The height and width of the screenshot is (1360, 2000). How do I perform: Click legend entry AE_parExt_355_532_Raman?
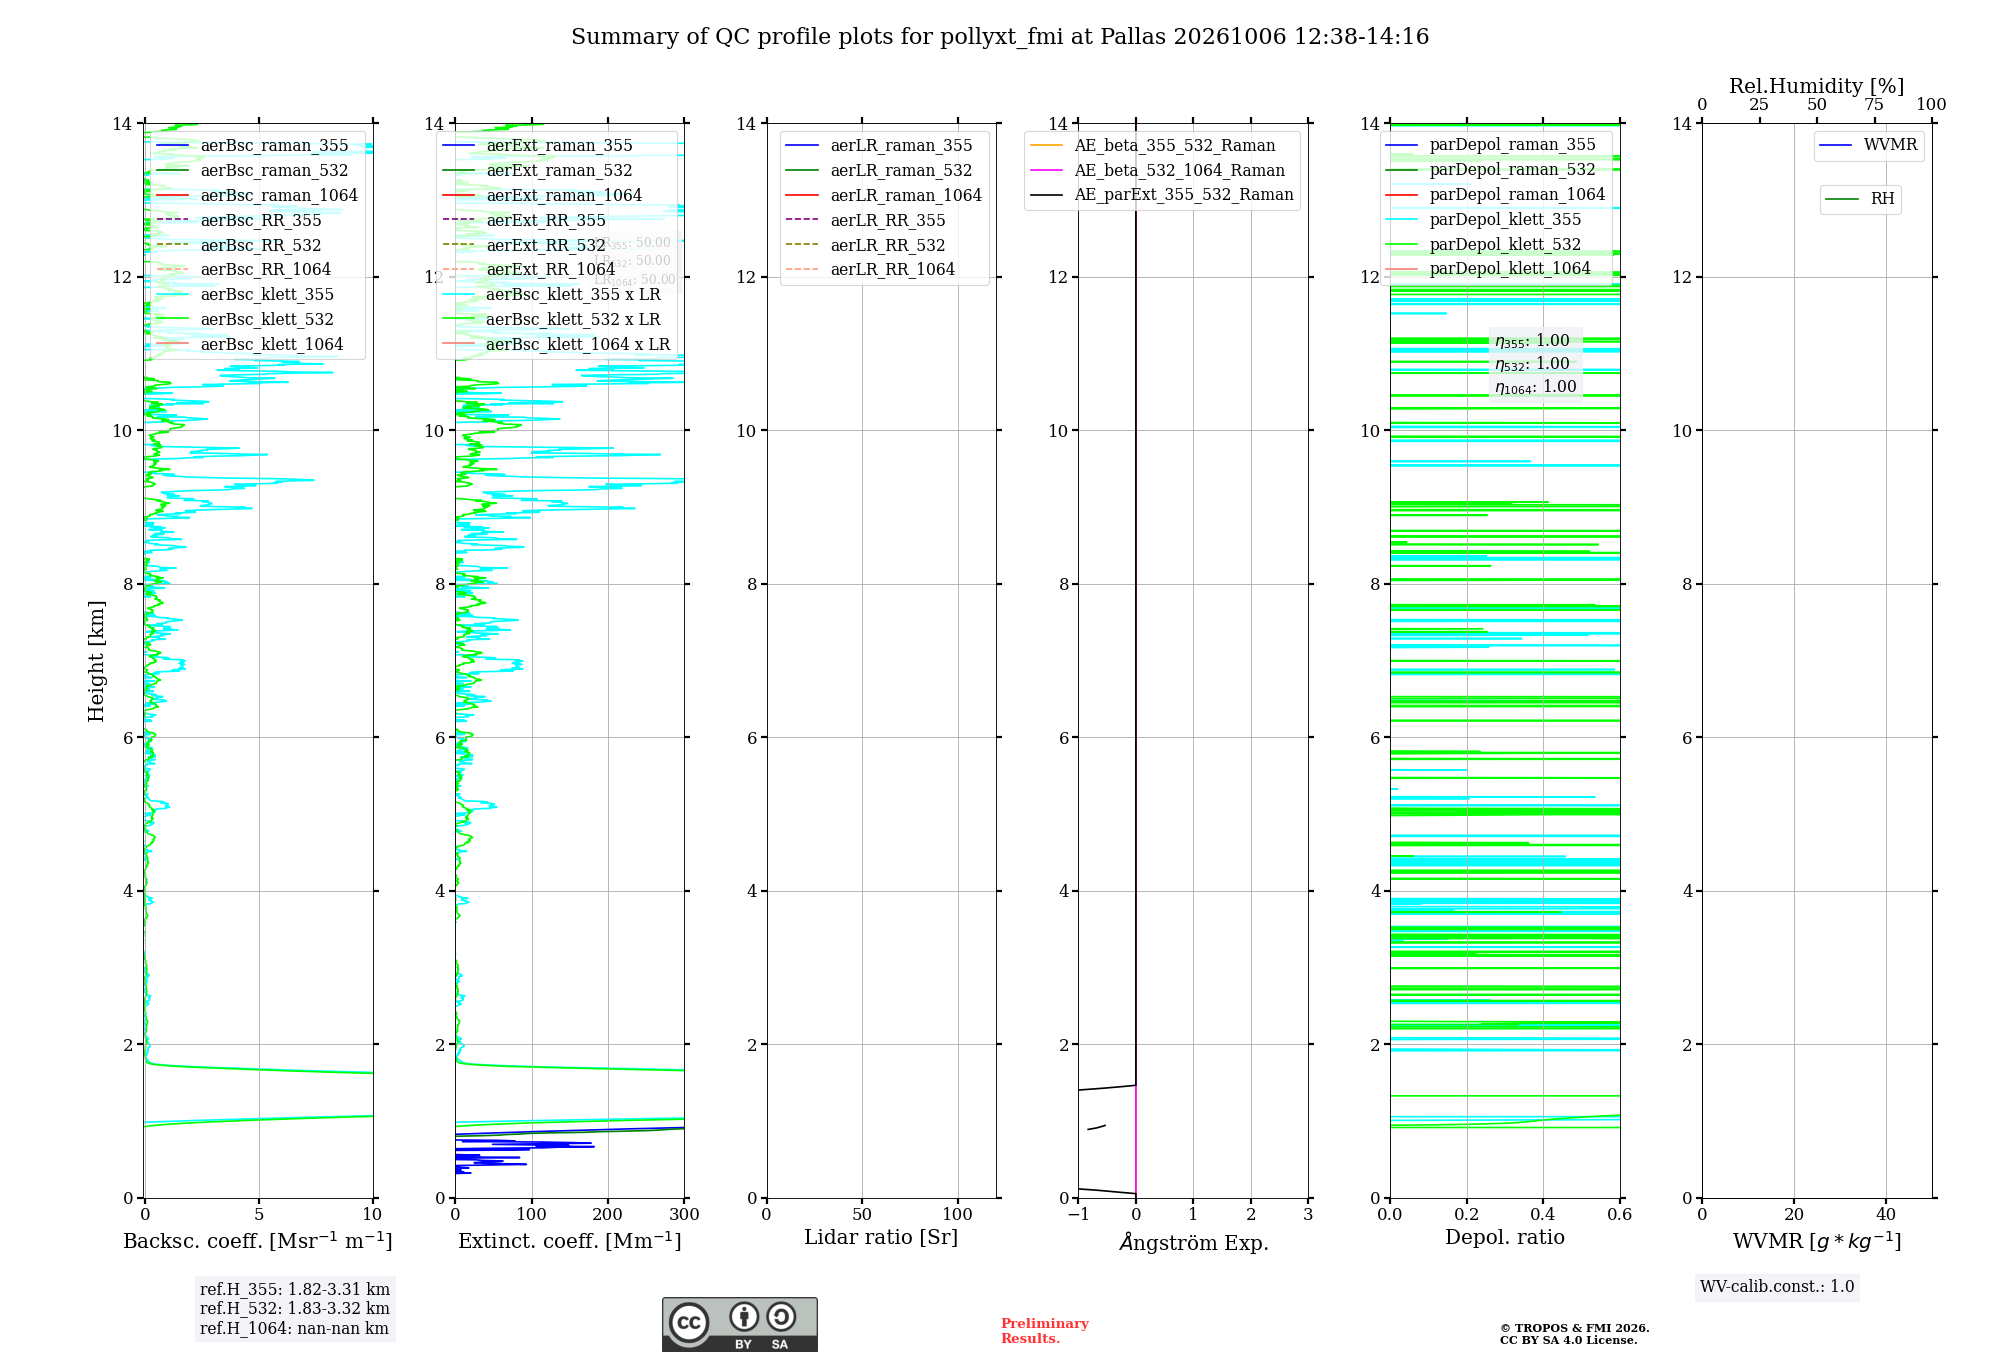1184,195
